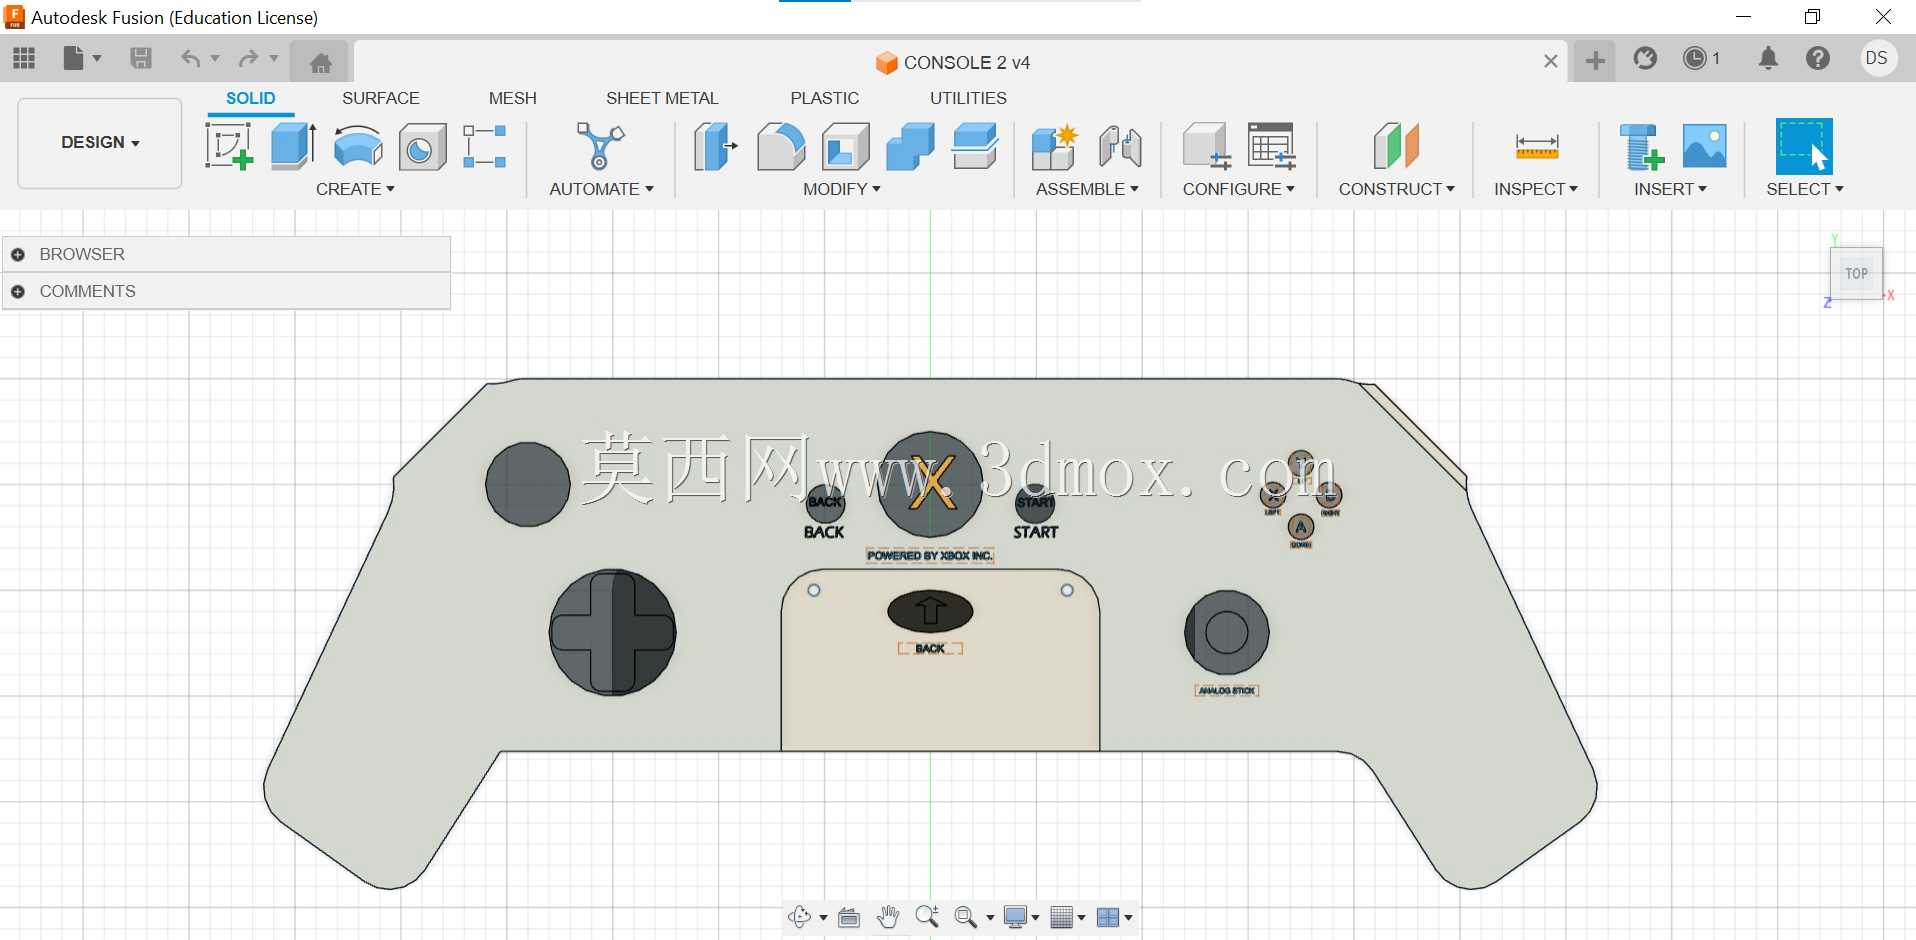Screen dimensions: 1916x940
Task: Select the Press Pull tool
Action: (715, 146)
